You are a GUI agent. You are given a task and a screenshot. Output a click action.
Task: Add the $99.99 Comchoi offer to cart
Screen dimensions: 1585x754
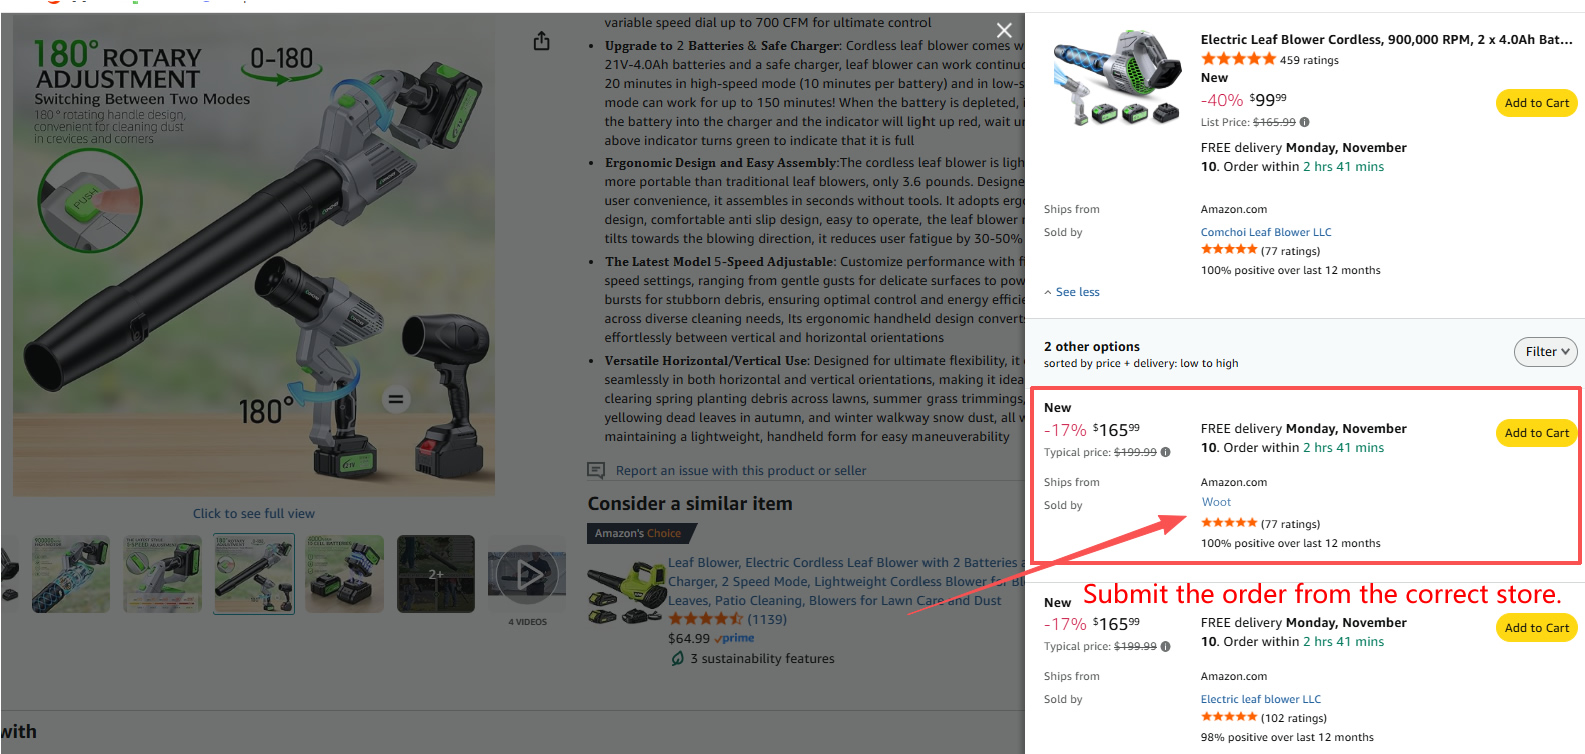[1536, 103]
